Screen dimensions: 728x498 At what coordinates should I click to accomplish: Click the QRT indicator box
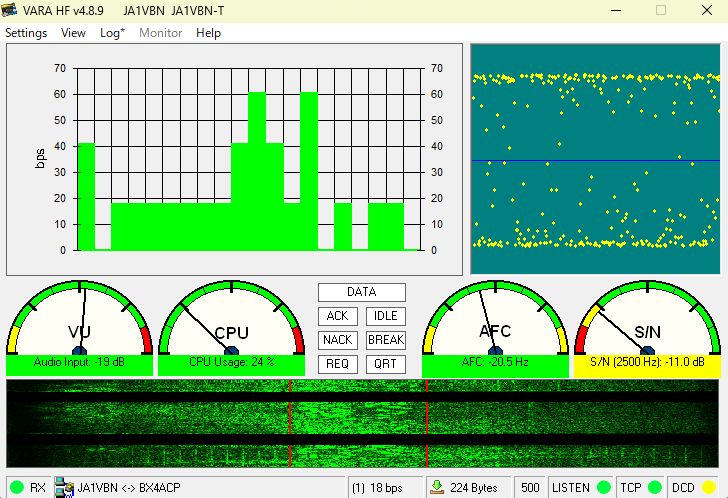pos(386,364)
